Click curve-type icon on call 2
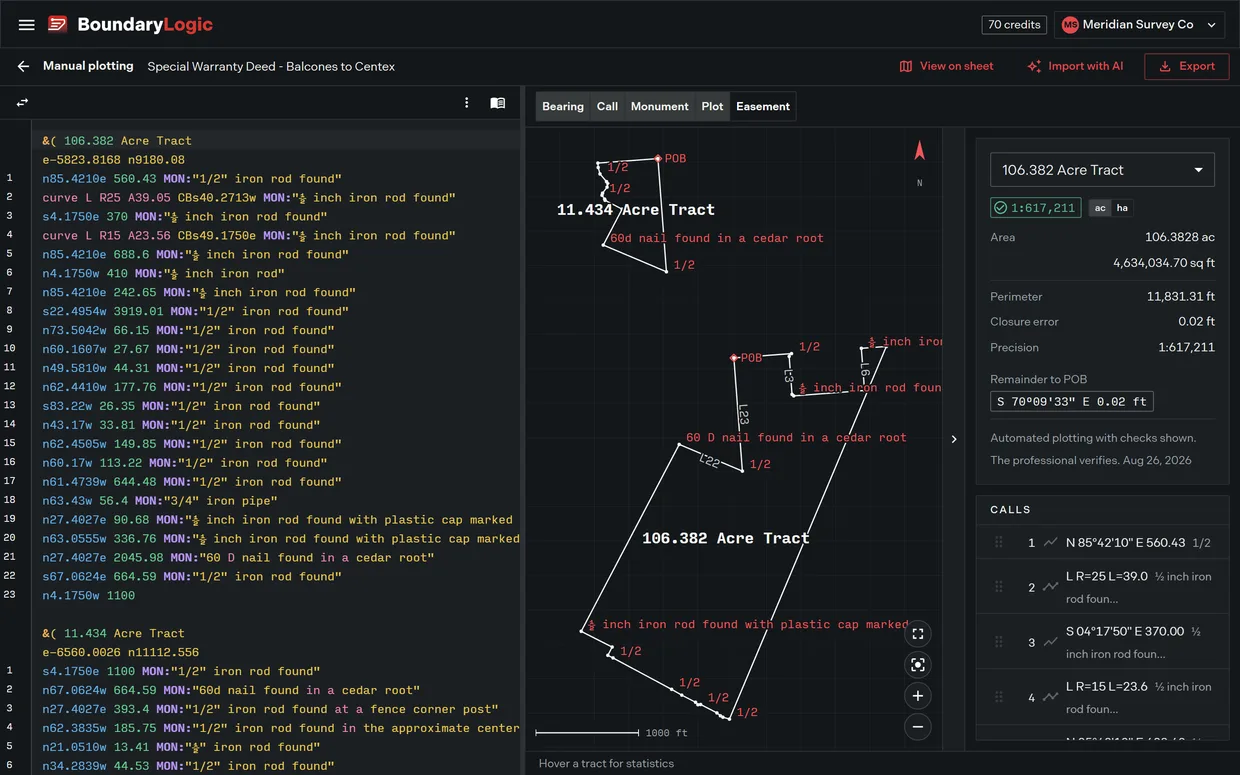The height and width of the screenshot is (775, 1240). click(1050, 587)
